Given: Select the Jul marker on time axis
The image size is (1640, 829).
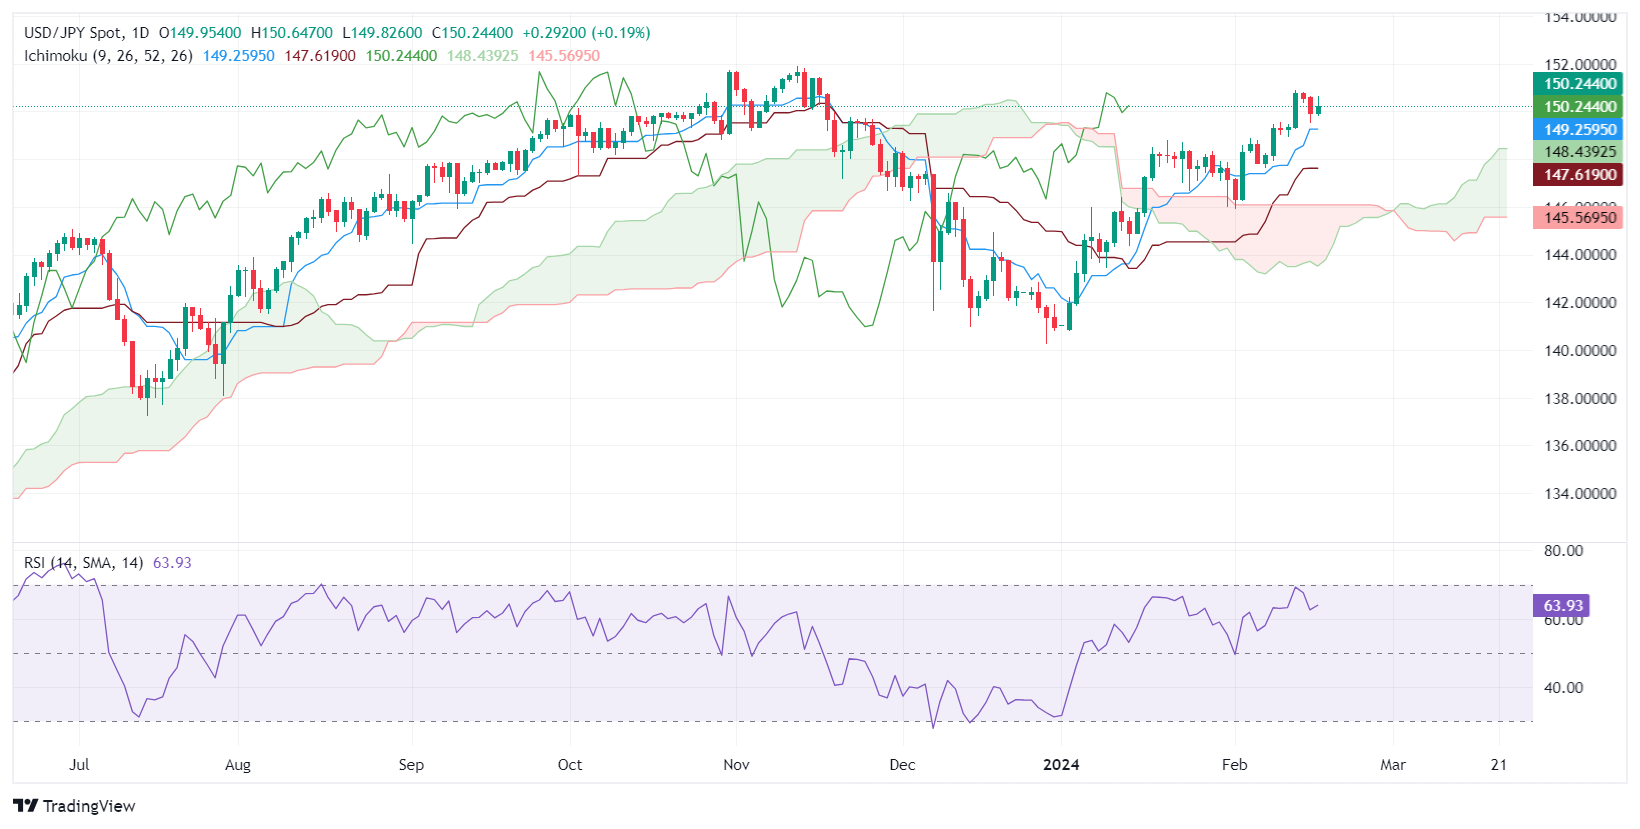Looking at the screenshot, I should pyautogui.click(x=79, y=765).
